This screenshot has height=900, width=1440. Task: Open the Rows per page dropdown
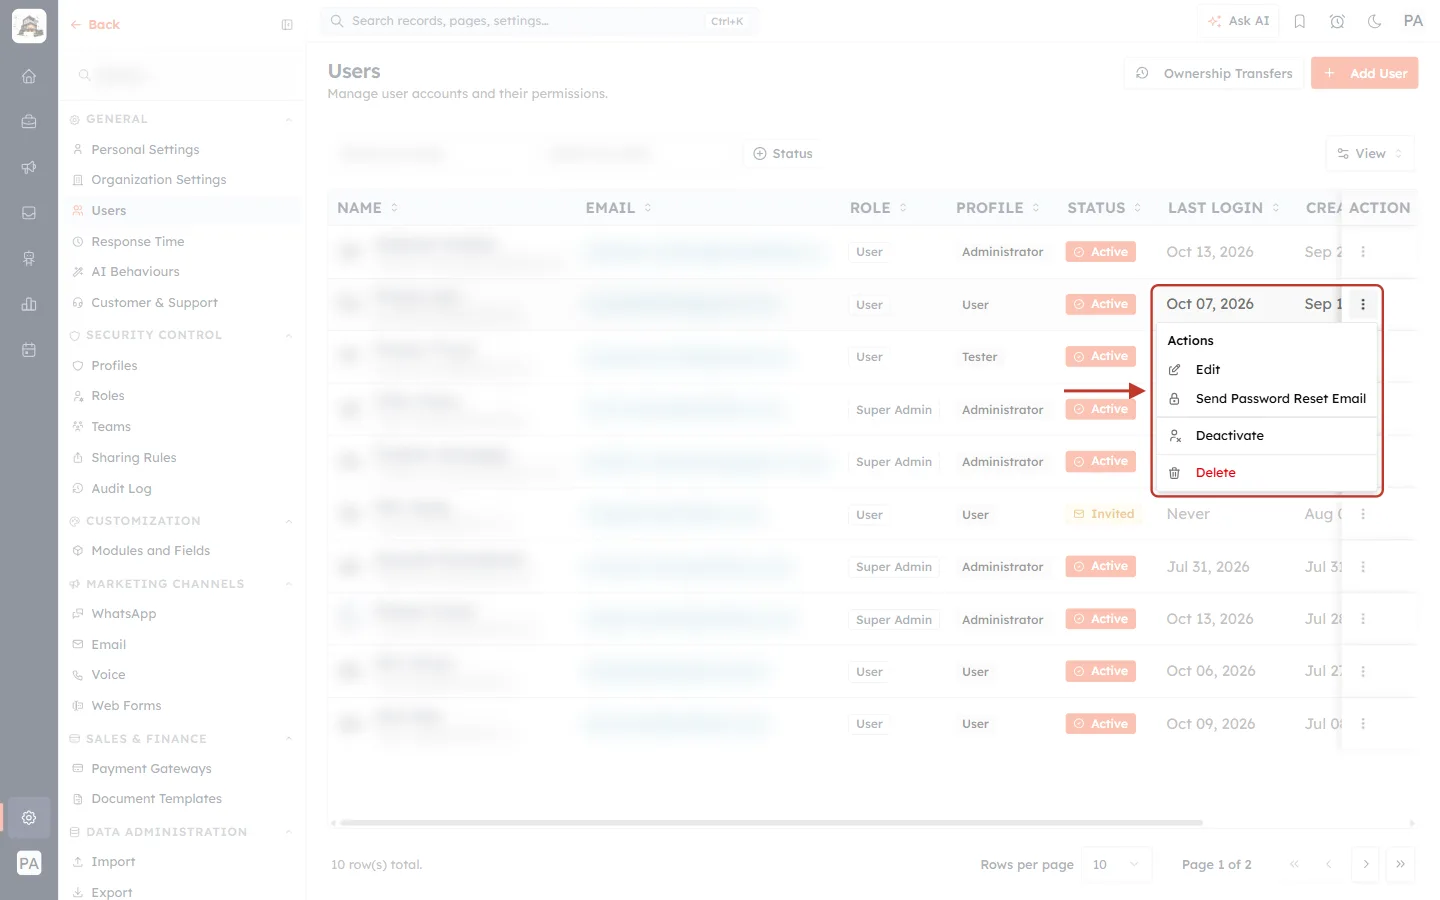click(x=1116, y=865)
